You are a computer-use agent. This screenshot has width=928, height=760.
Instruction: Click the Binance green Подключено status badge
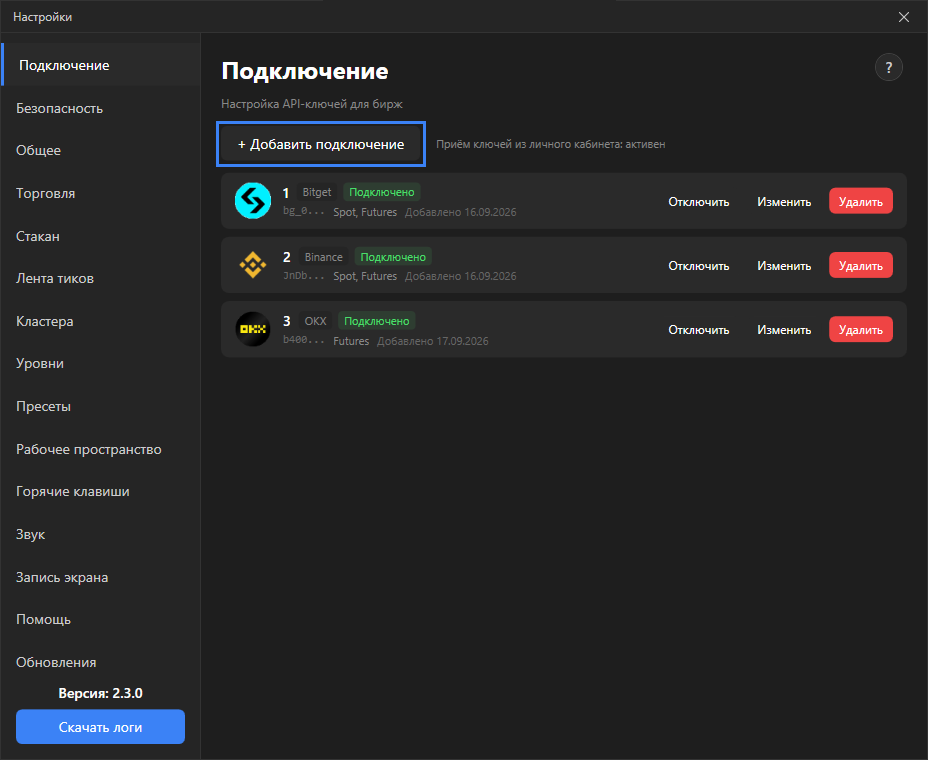393,257
